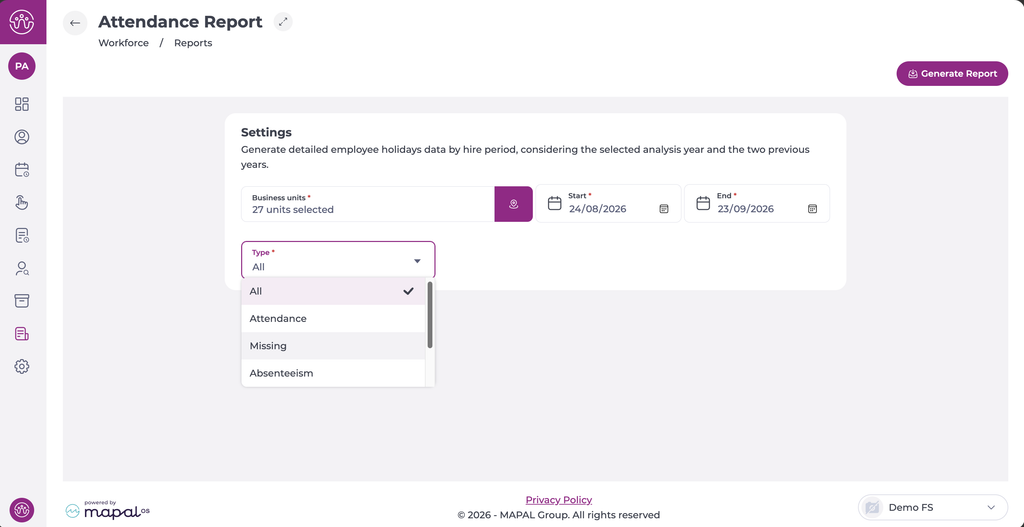
Task: Click the Generate Report button
Action: pyautogui.click(x=952, y=74)
